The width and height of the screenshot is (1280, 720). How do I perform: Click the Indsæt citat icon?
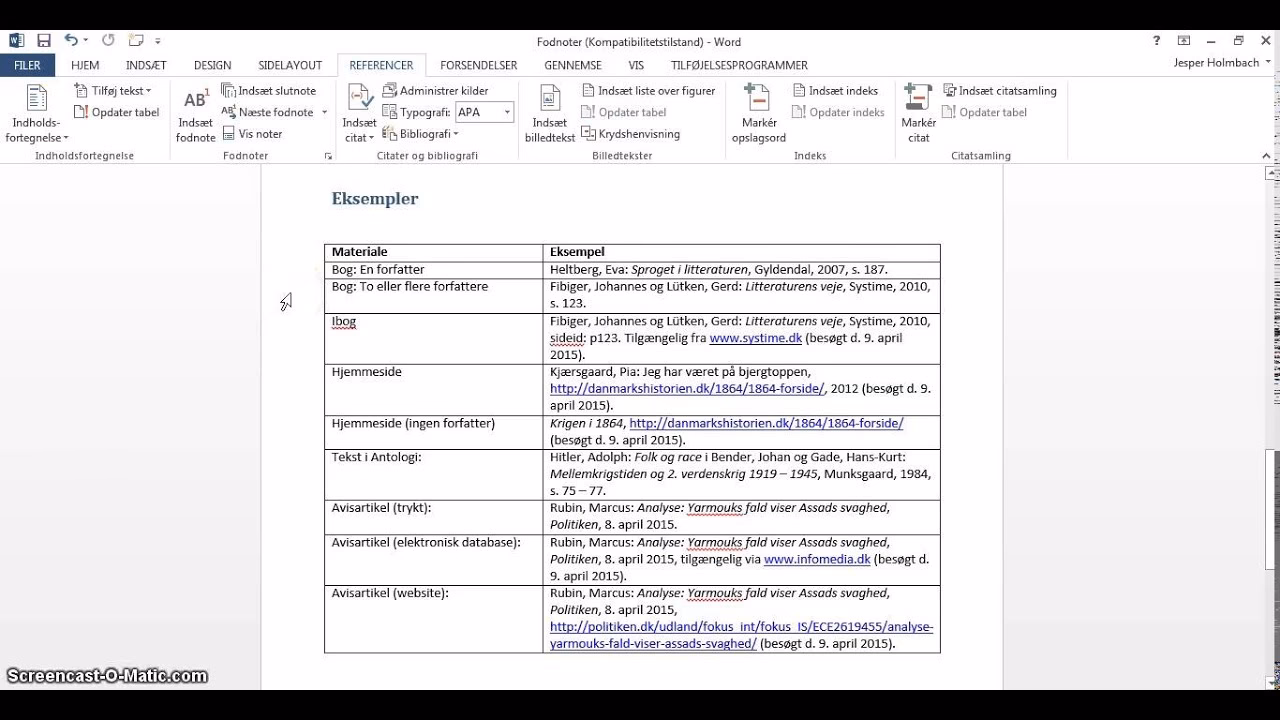point(359,100)
